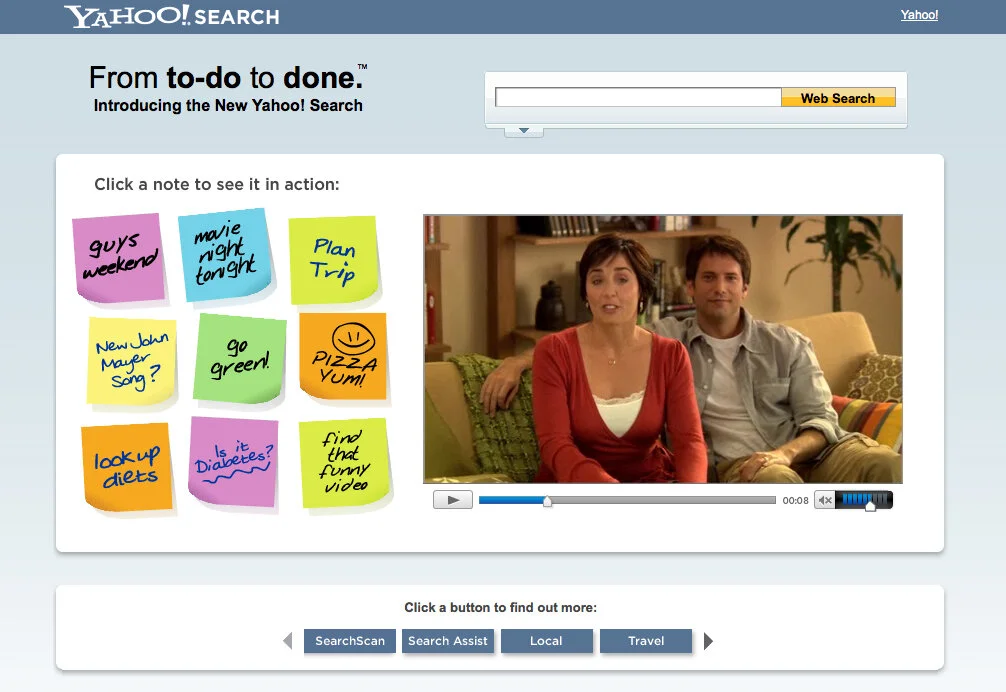Image resolution: width=1006 pixels, height=692 pixels.
Task: Open the Search Assist feature button
Action: tap(448, 641)
